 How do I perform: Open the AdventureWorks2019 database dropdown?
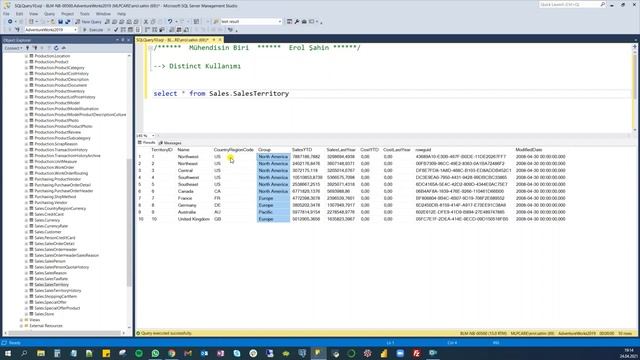(x=51, y=30)
